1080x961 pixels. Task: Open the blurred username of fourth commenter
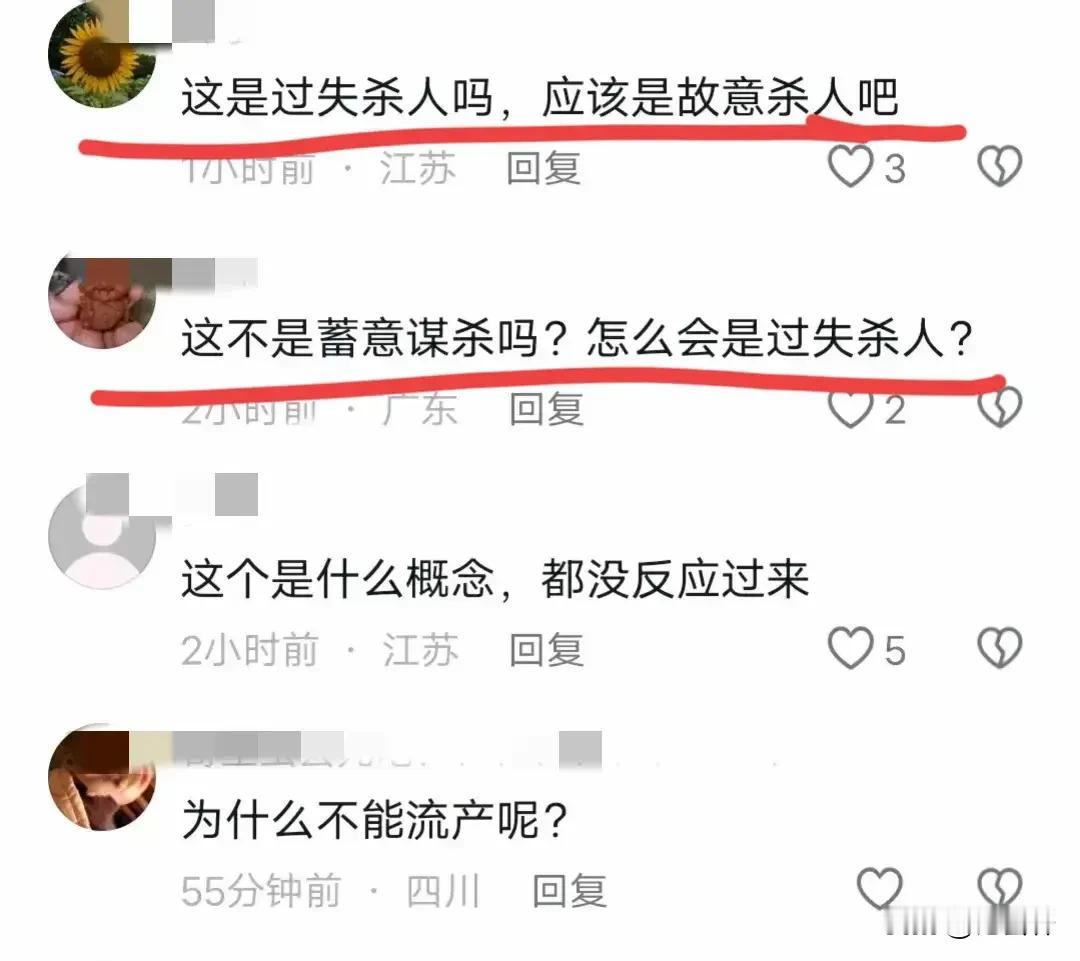[387, 750]
